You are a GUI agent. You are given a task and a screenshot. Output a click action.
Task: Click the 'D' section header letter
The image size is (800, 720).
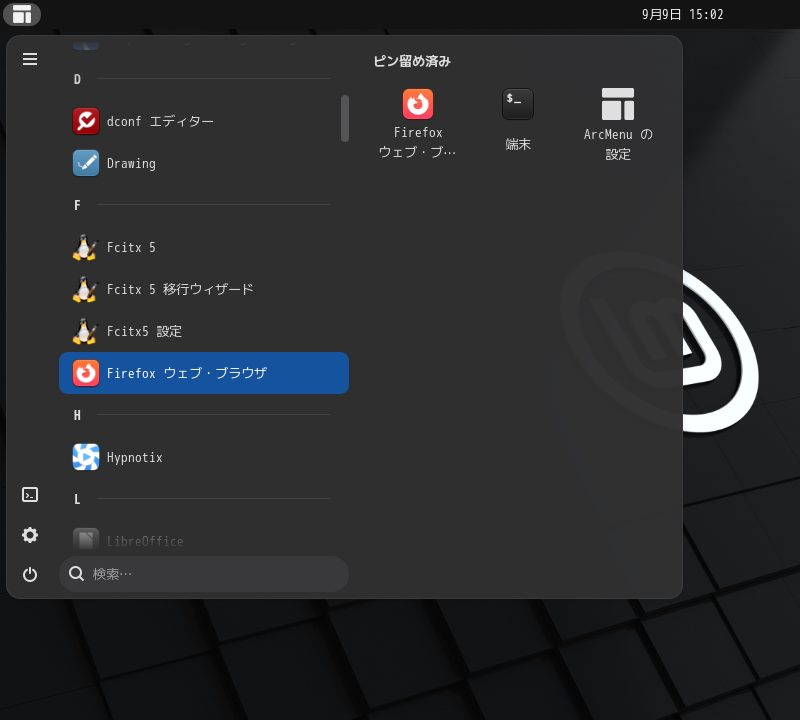pyautogui.click(x=77, y=79)
